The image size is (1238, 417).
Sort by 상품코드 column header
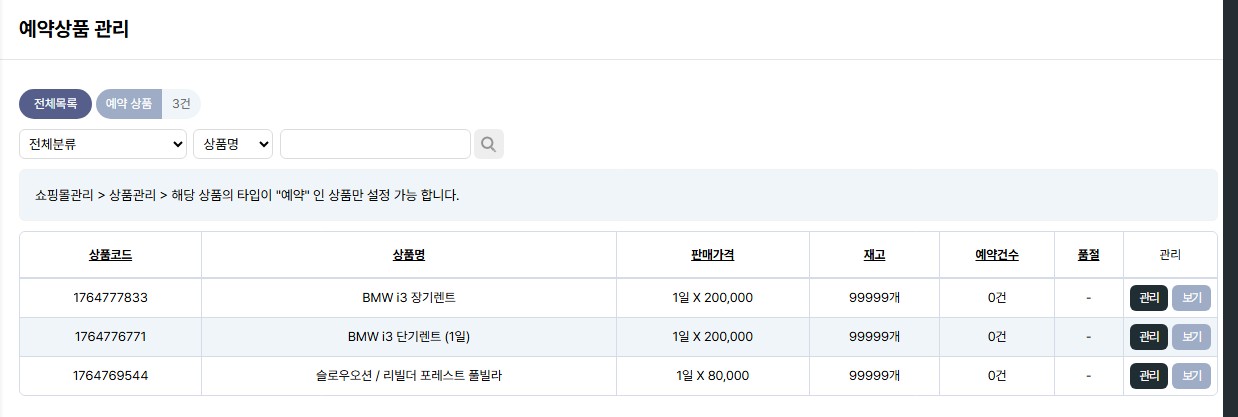110,255
